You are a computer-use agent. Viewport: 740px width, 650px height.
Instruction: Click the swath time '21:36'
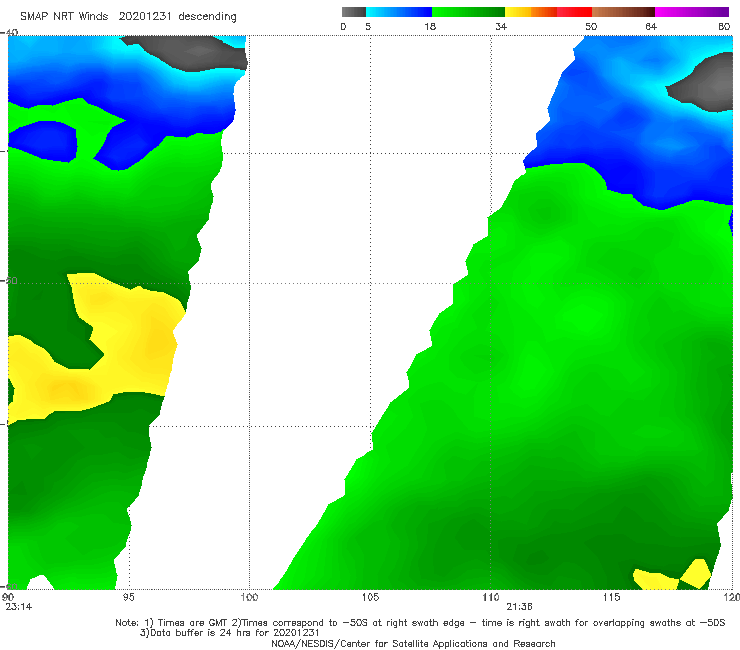click(x=519, y=607)
